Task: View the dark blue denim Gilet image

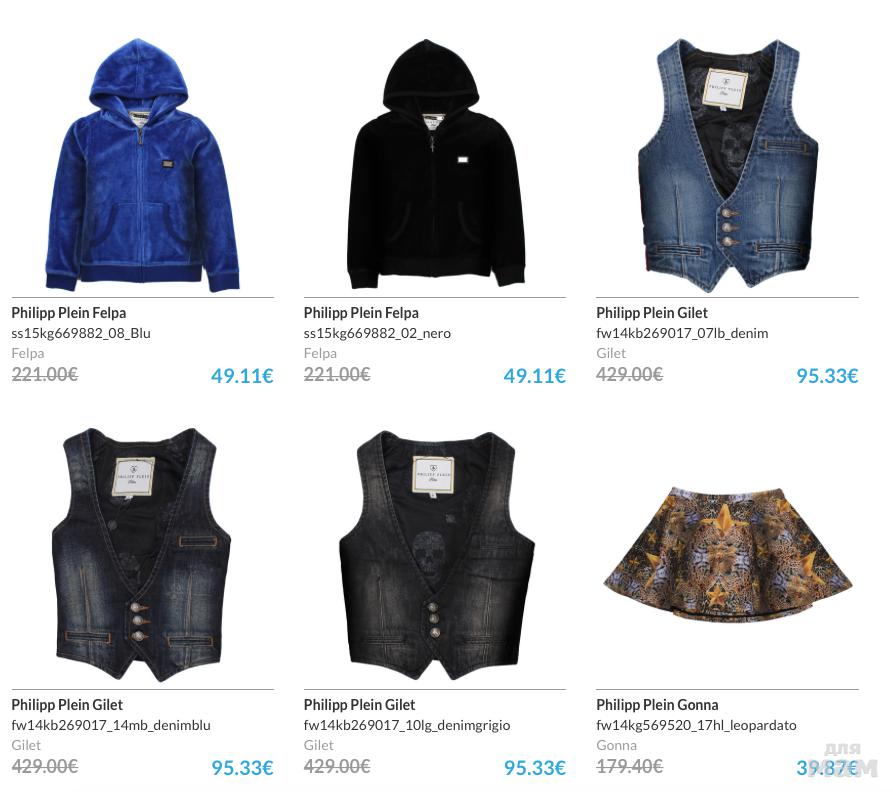Action: pos(141,555)
